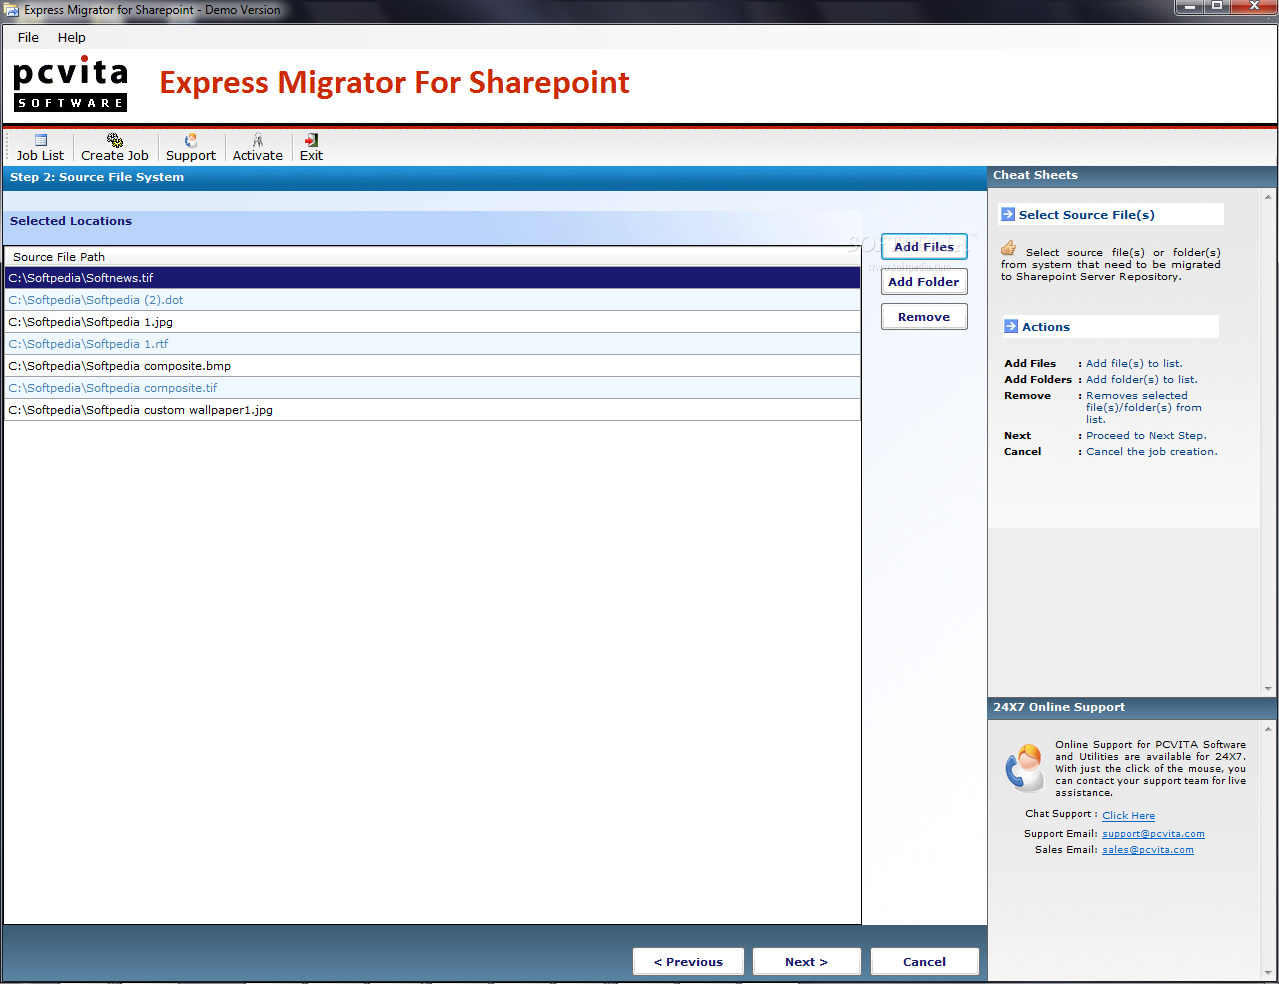The height and width of the screenshot is (984, 1279).
Task: Click the Cancel button
Action: click(x=924, y=961)
